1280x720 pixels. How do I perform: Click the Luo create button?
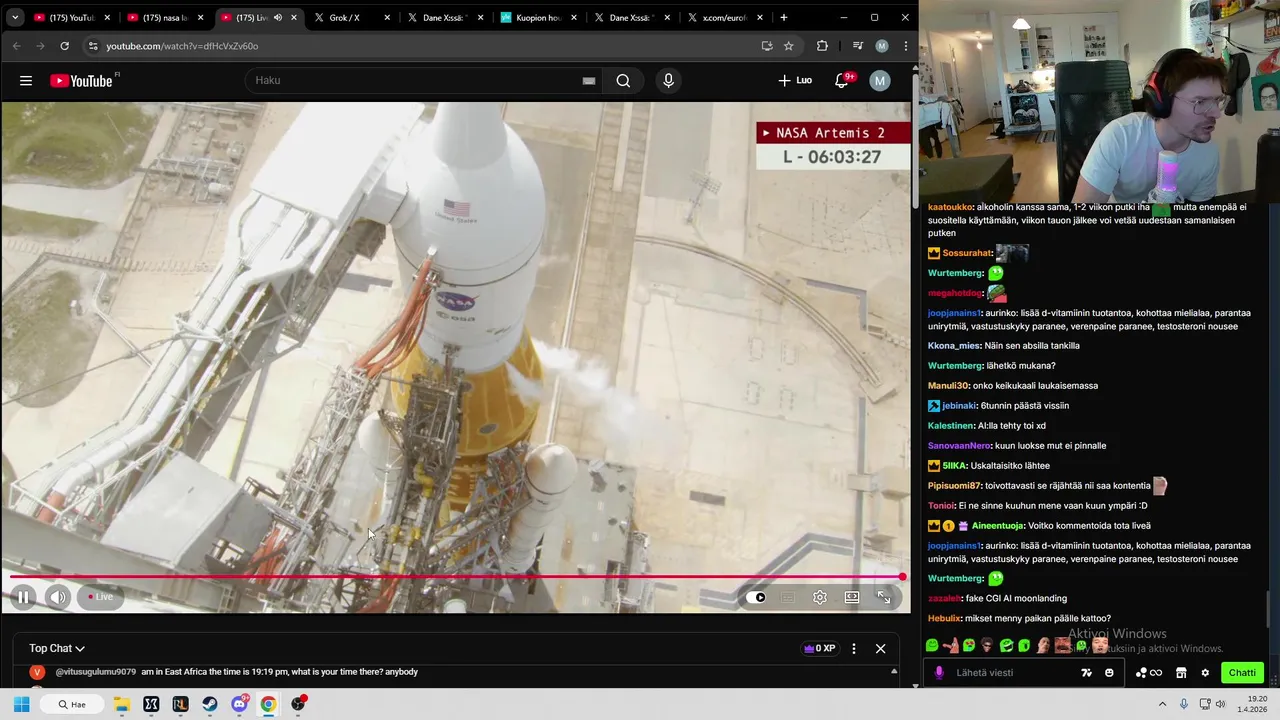pos(795,81)
